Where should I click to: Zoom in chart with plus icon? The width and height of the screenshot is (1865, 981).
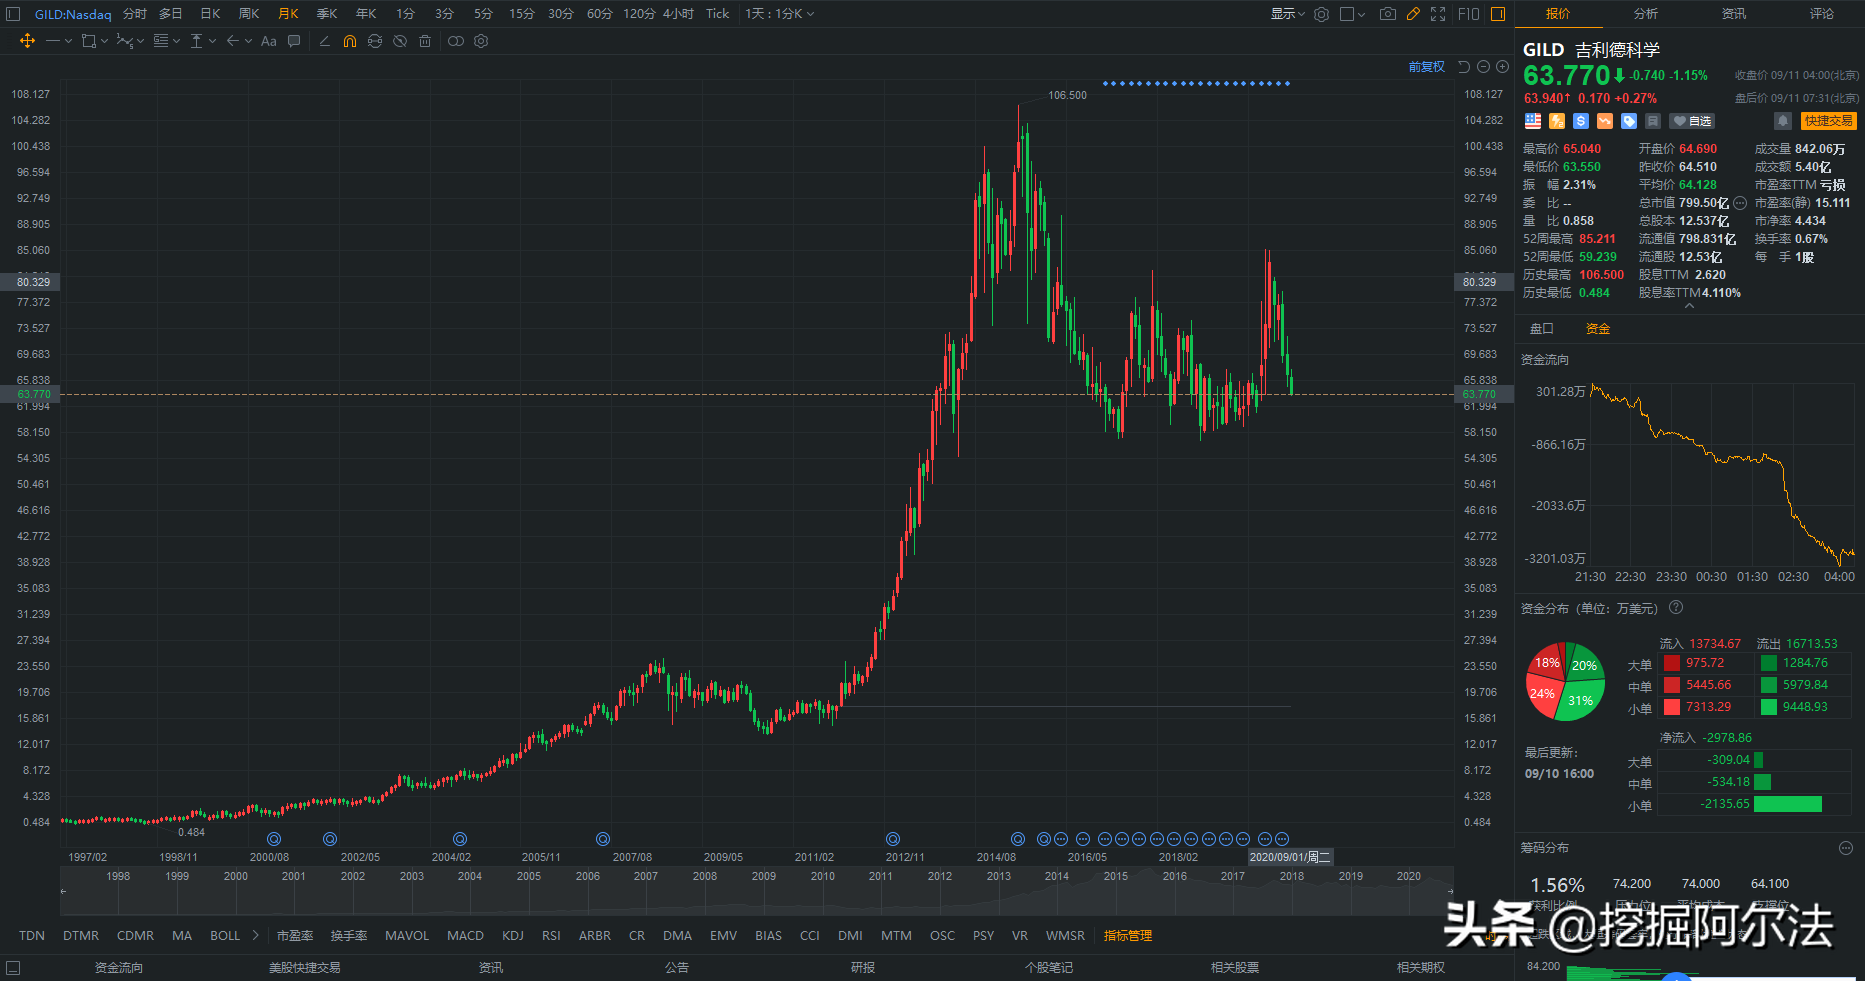click(1502, 67)
